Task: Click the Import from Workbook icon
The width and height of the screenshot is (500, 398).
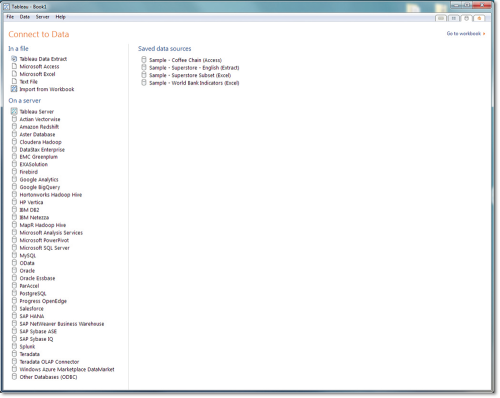Action: tap(14, 89)
